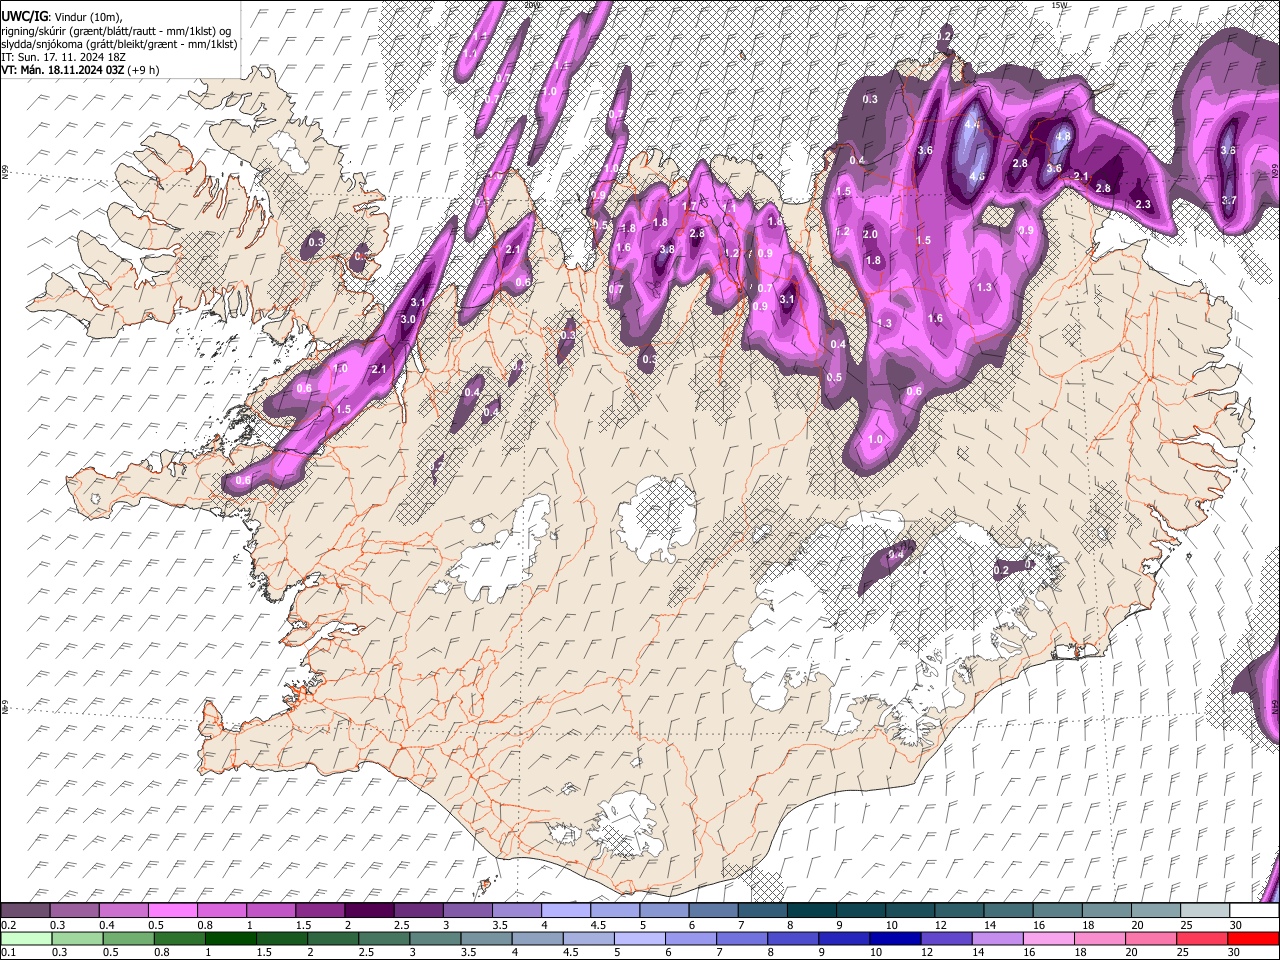Select the pale green 0.1–0.3 rain legend swatch
The image size is (1280, 960).
(26, 938)
